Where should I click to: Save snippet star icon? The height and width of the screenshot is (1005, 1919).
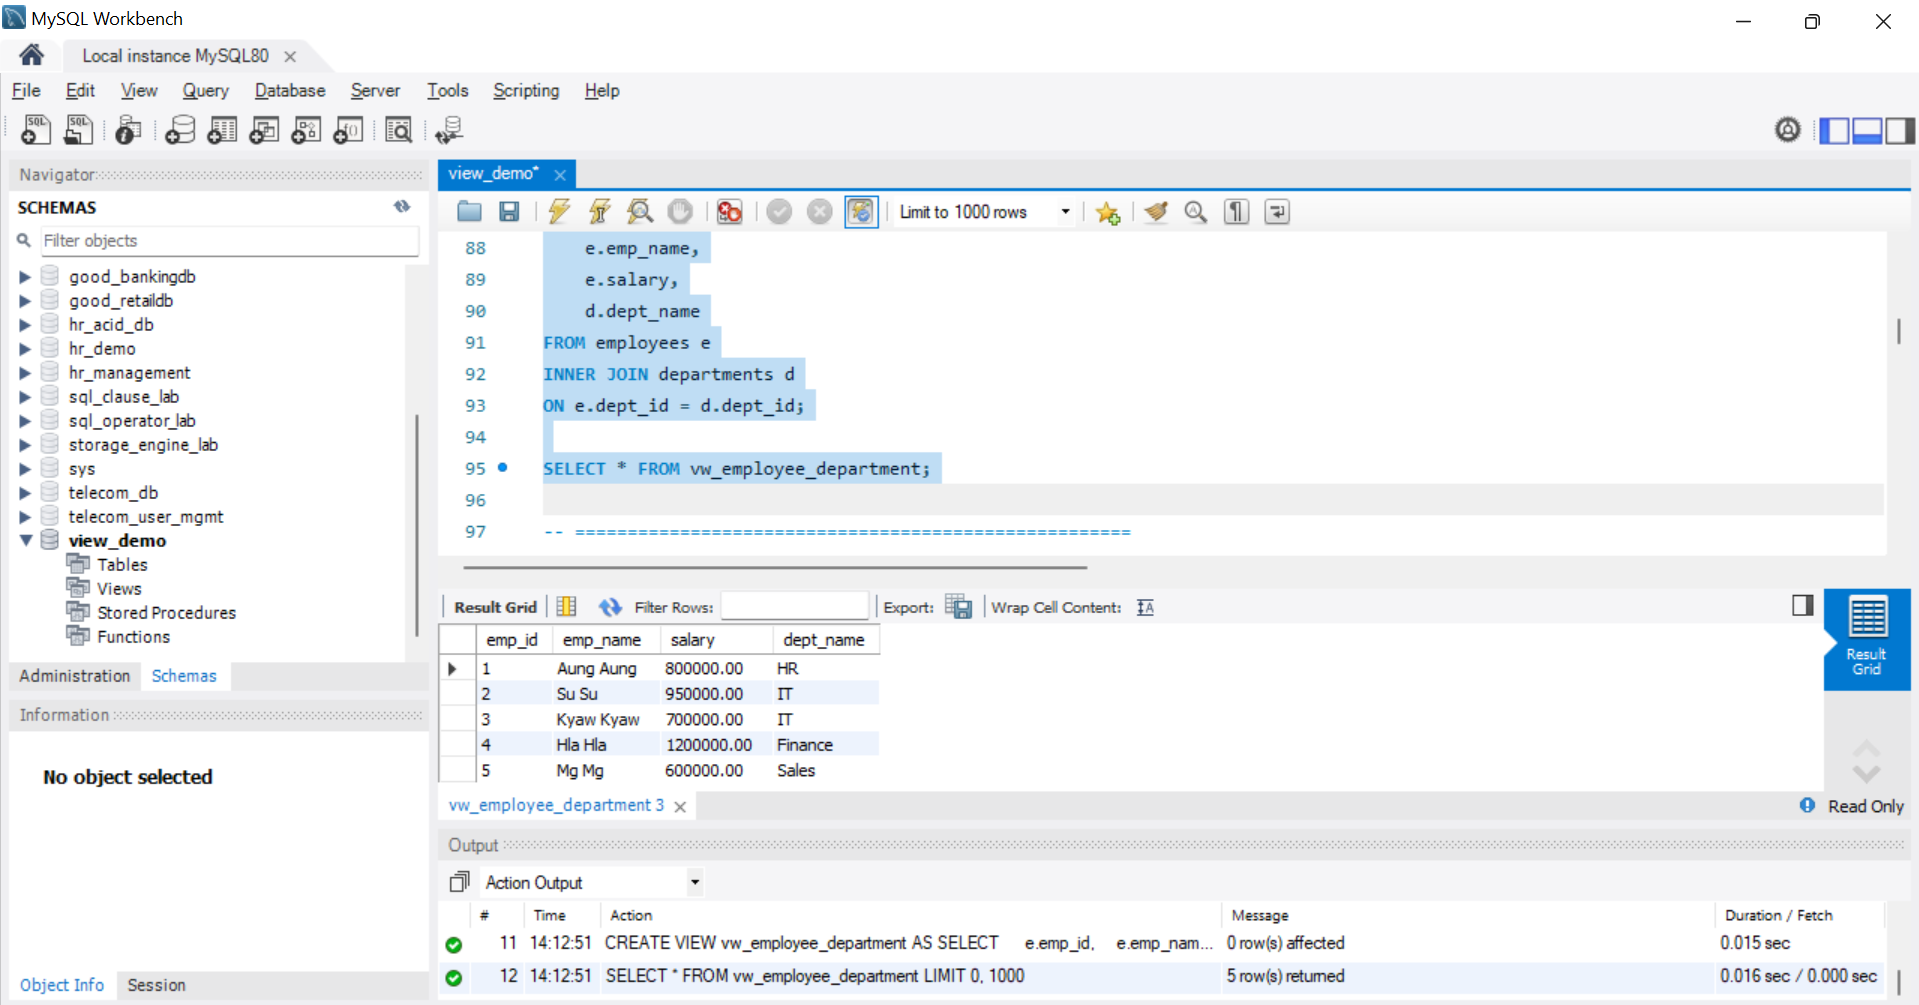(x=1107, y=212)
